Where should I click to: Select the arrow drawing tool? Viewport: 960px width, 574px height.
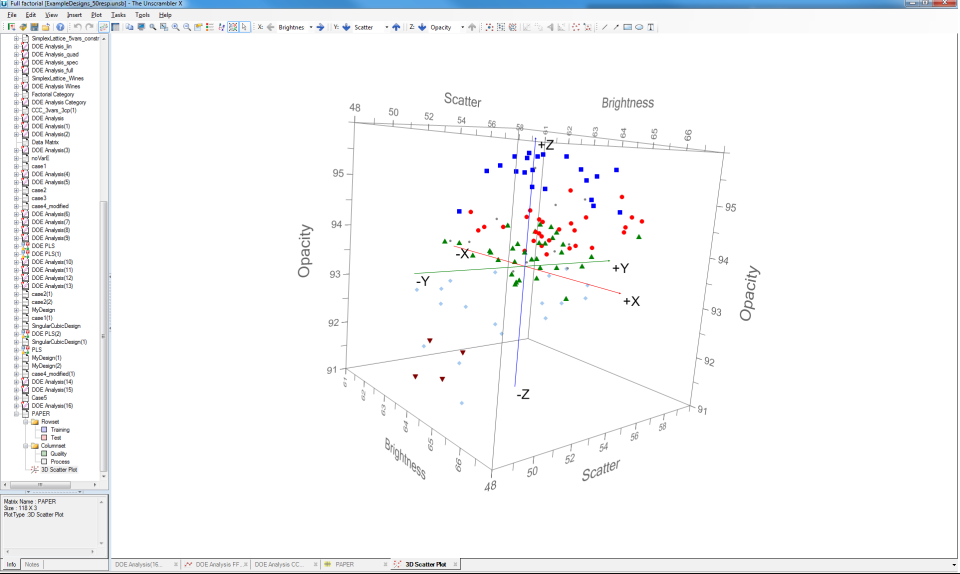(x=615, y=27)
